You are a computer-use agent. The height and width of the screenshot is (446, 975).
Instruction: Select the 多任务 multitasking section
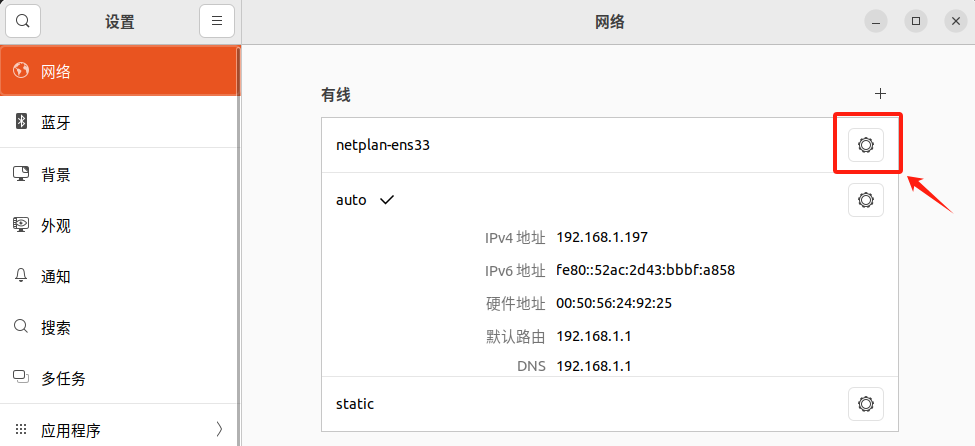pos(119,378)
